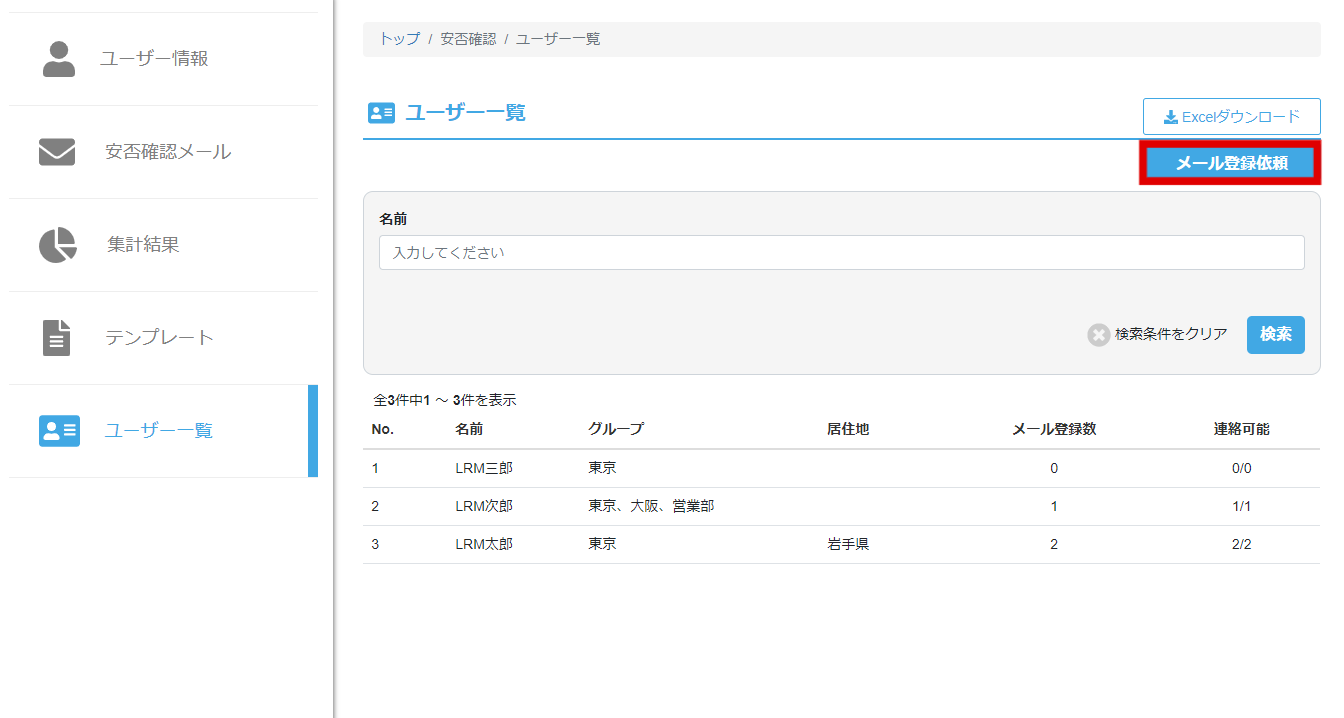Click the テンプレート document icon

pos(58,338)
